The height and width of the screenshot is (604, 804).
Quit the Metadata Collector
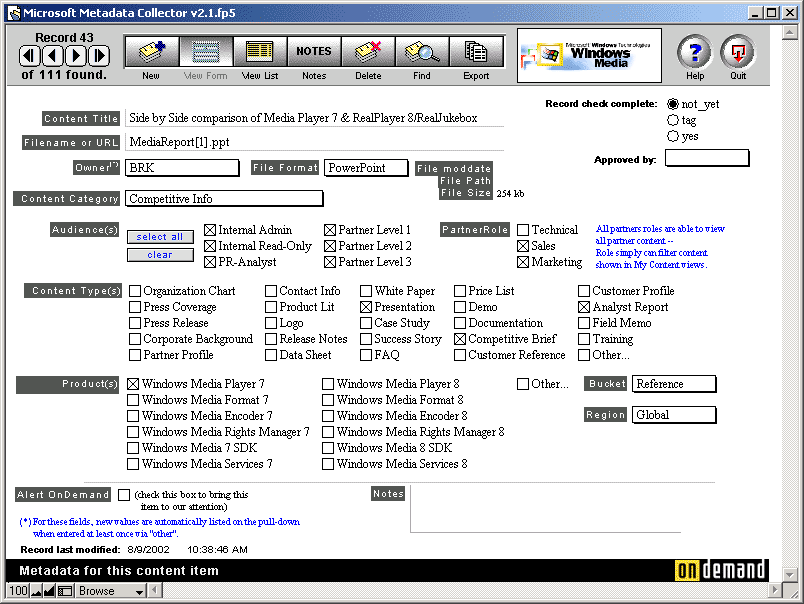click(x=738, y=52)
